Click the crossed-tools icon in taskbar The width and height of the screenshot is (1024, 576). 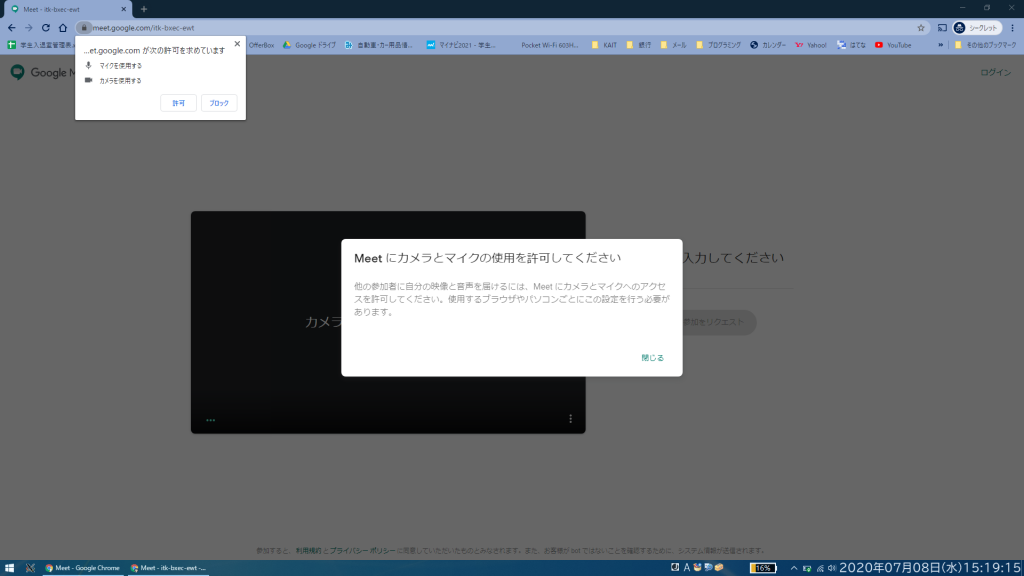pos(30,568)
